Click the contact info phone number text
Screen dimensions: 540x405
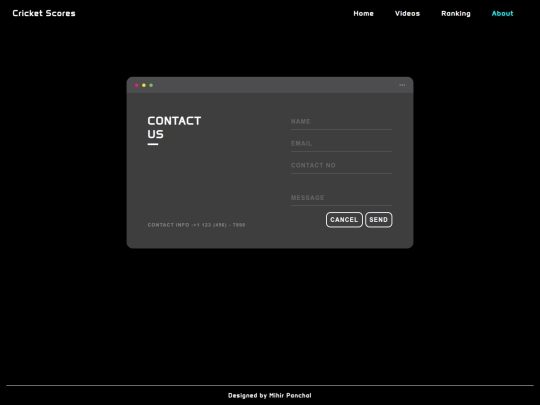coord(196,225)
